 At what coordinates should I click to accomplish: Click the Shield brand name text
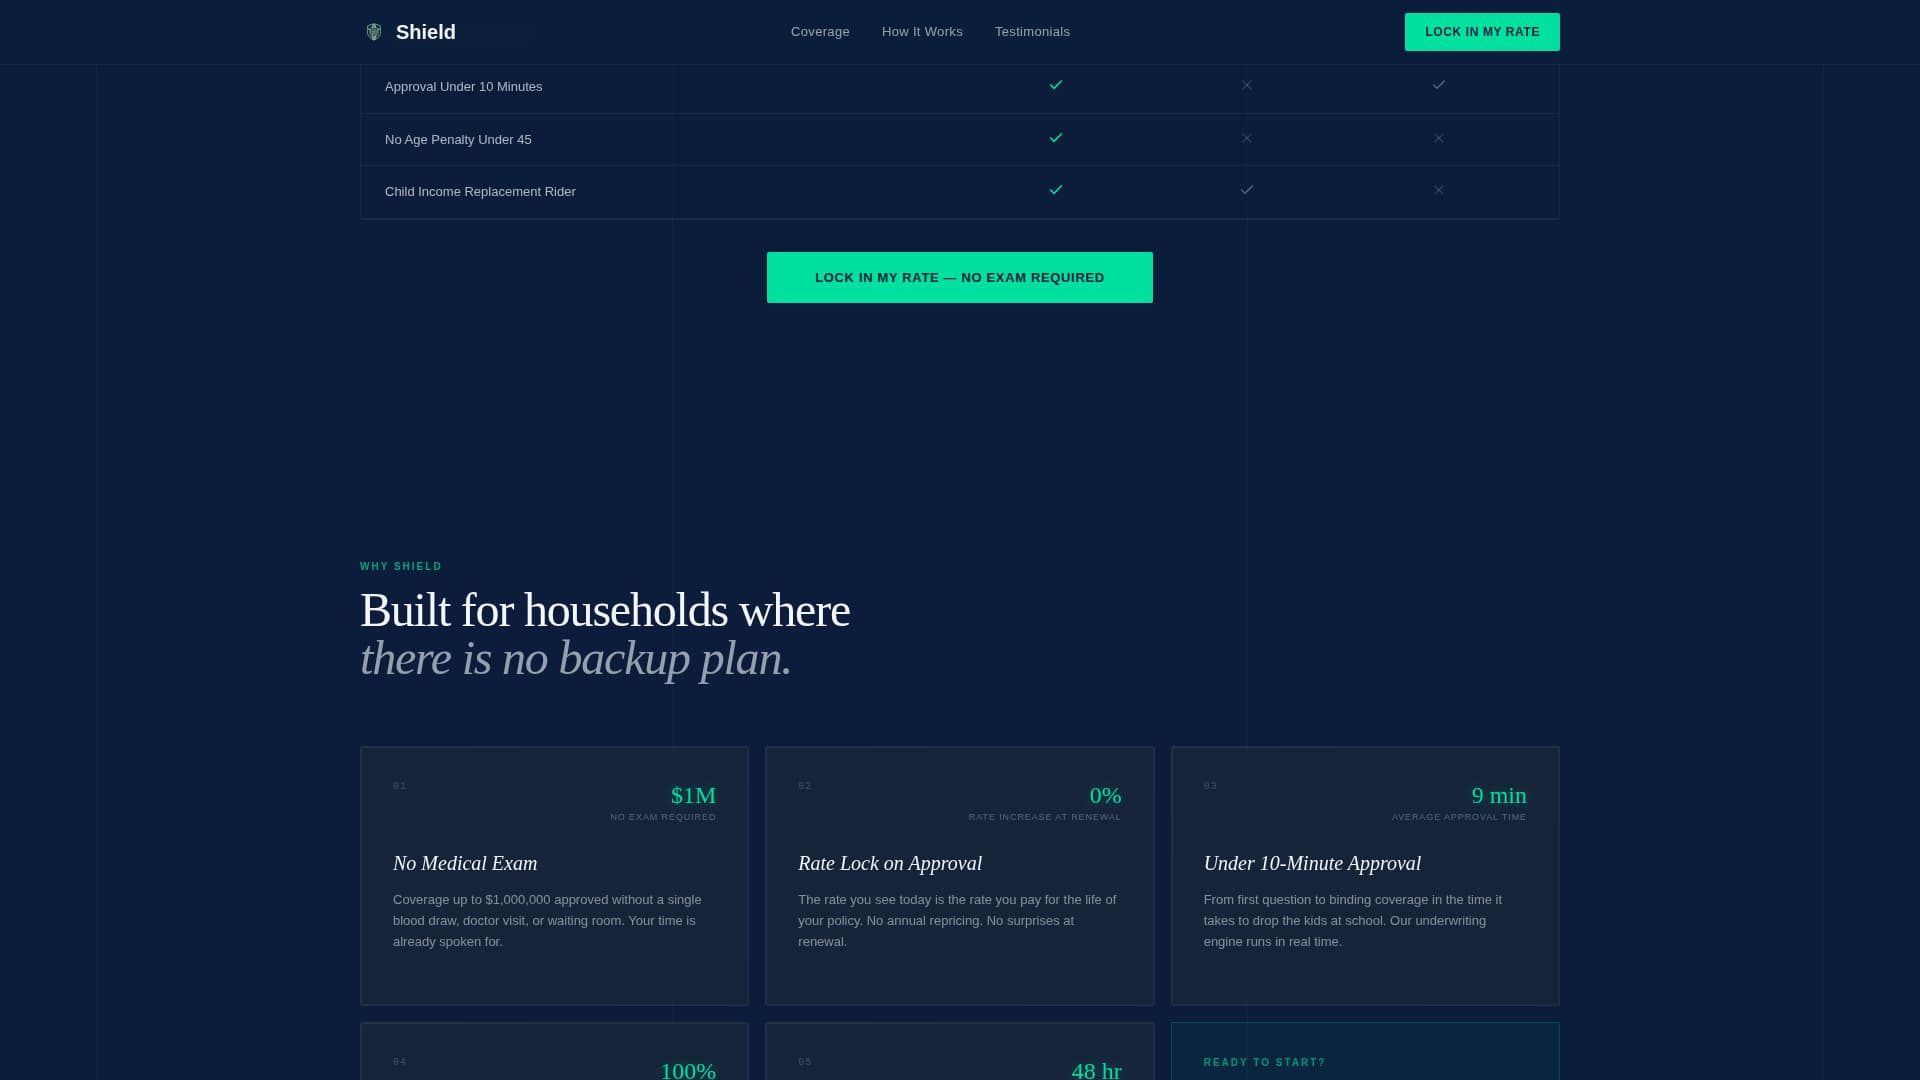426,32
